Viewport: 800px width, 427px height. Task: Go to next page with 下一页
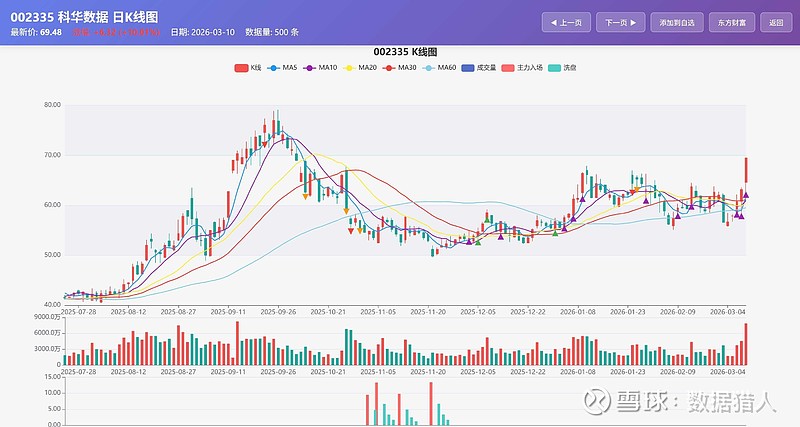point(620,22)
